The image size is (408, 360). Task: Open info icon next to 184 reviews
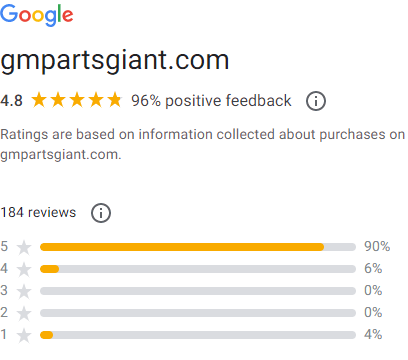pyautogui.click(x=101, y=213)
